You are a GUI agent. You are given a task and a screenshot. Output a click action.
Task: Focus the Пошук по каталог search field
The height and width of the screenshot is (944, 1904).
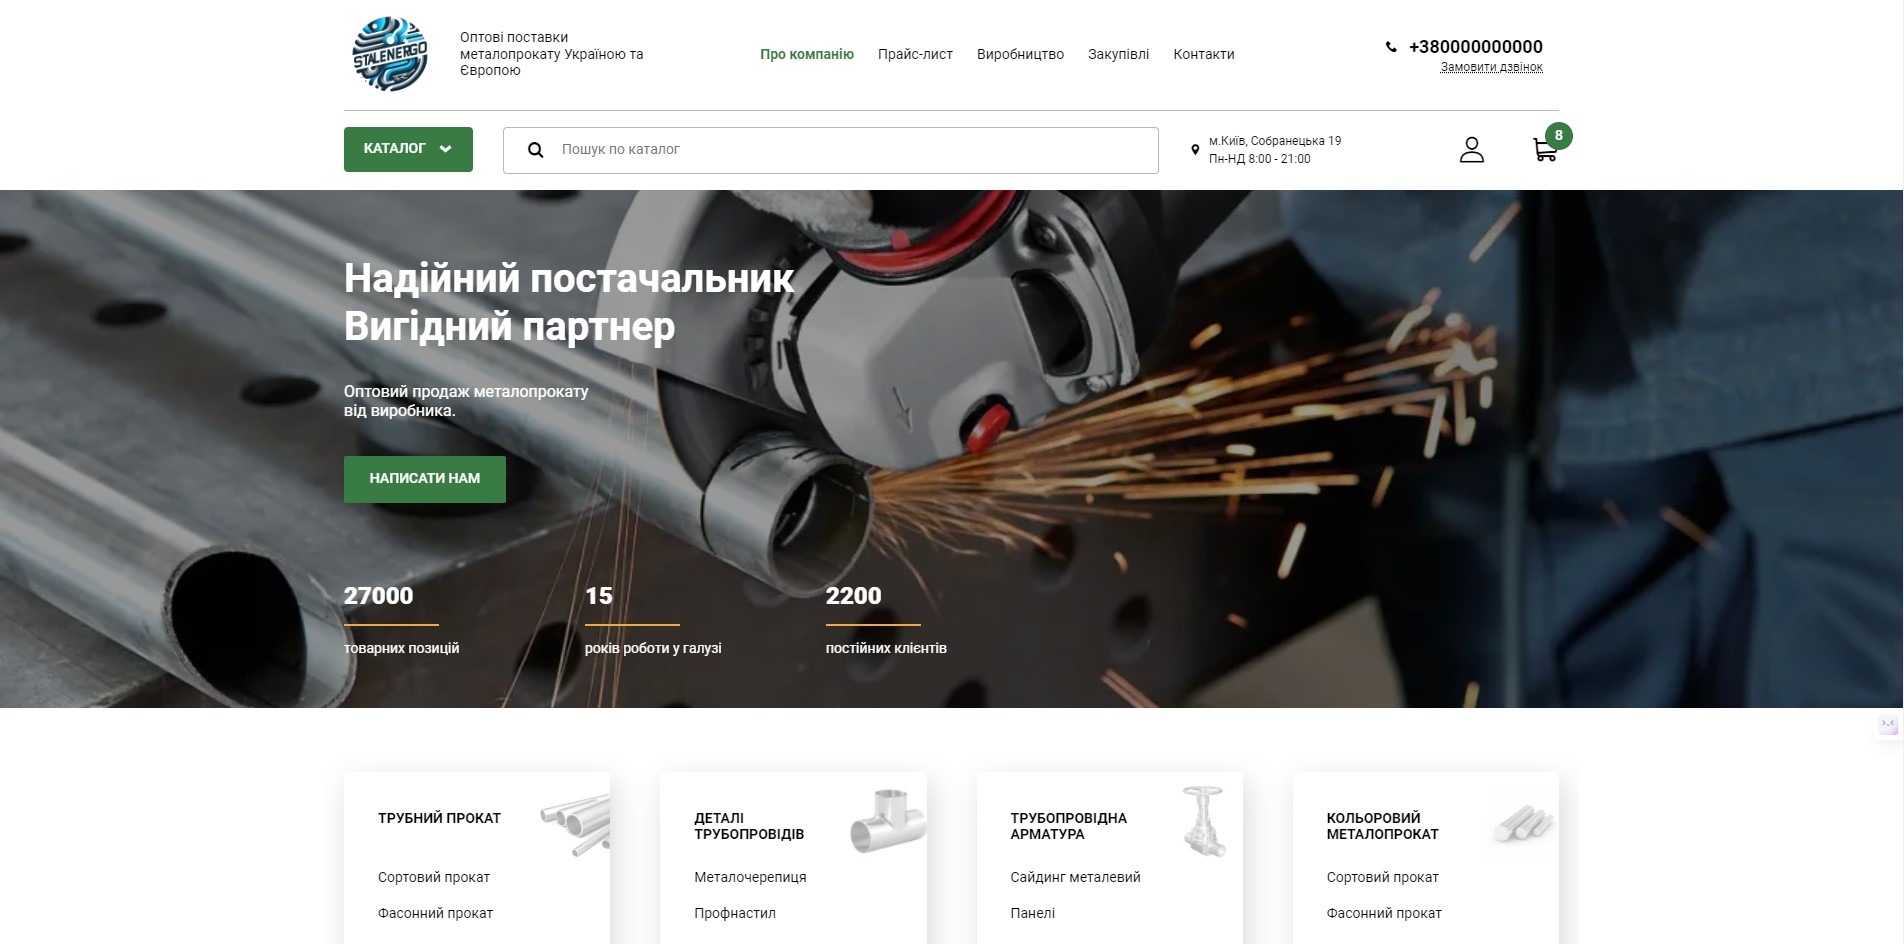[831, 150]
